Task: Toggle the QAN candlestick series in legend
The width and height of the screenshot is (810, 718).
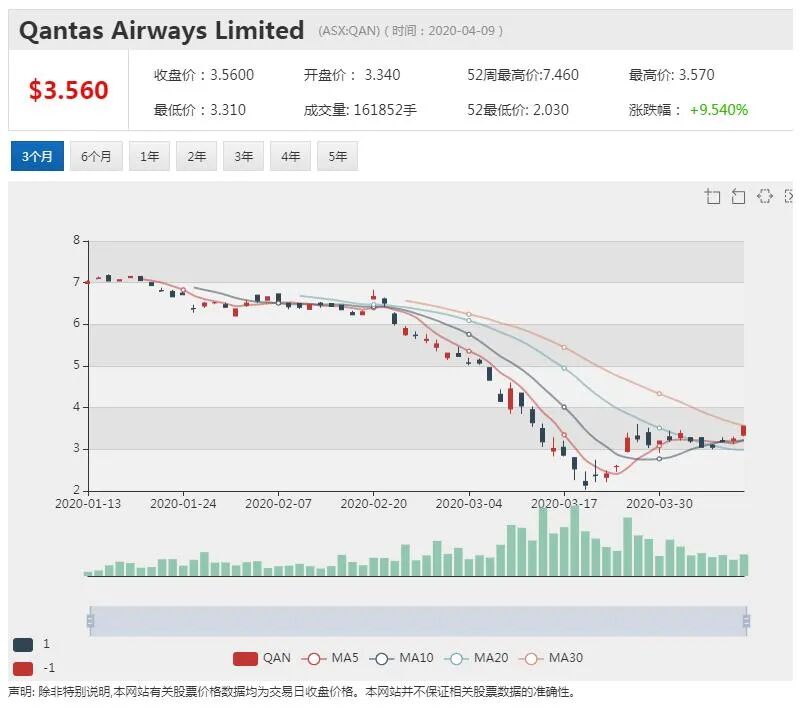Action: click(x=261, y=658)
